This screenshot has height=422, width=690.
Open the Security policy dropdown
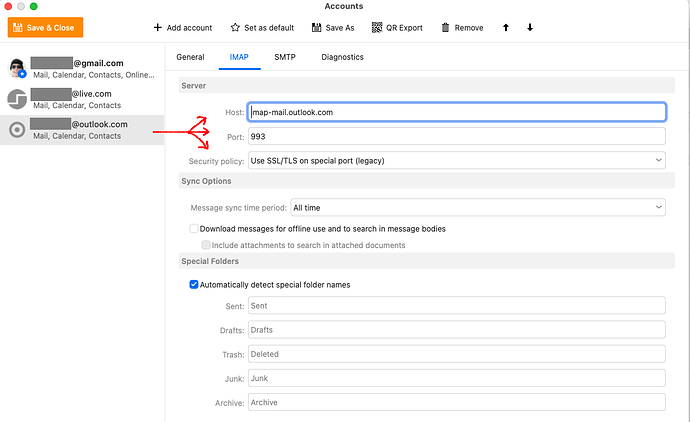point(457,161)
